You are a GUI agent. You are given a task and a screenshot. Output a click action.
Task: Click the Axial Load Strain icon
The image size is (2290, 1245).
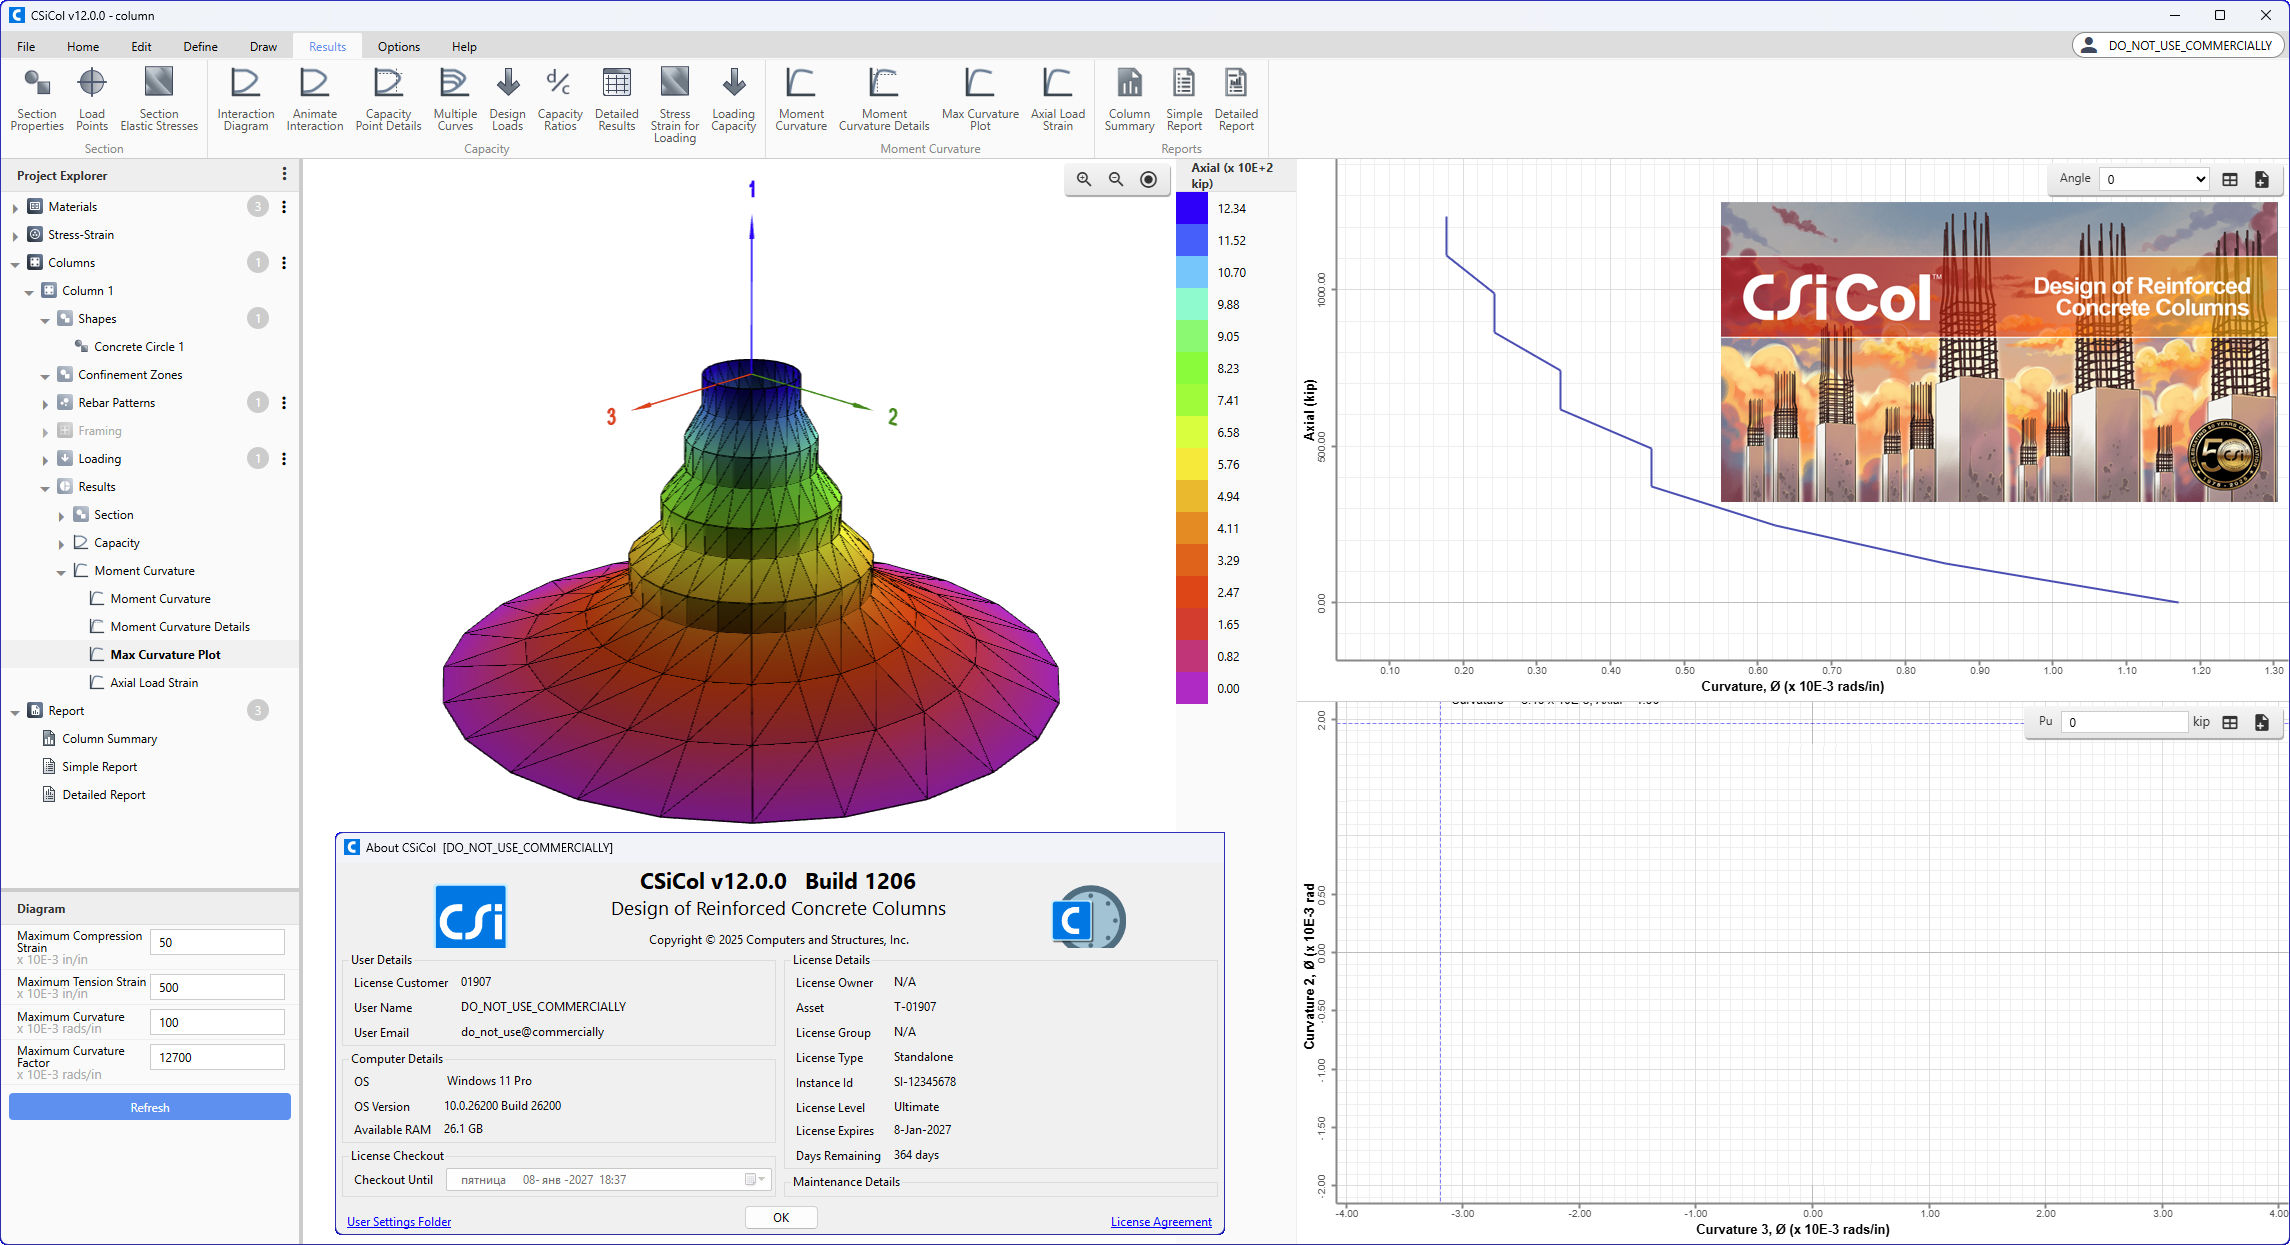click(x=1057, y=97)
